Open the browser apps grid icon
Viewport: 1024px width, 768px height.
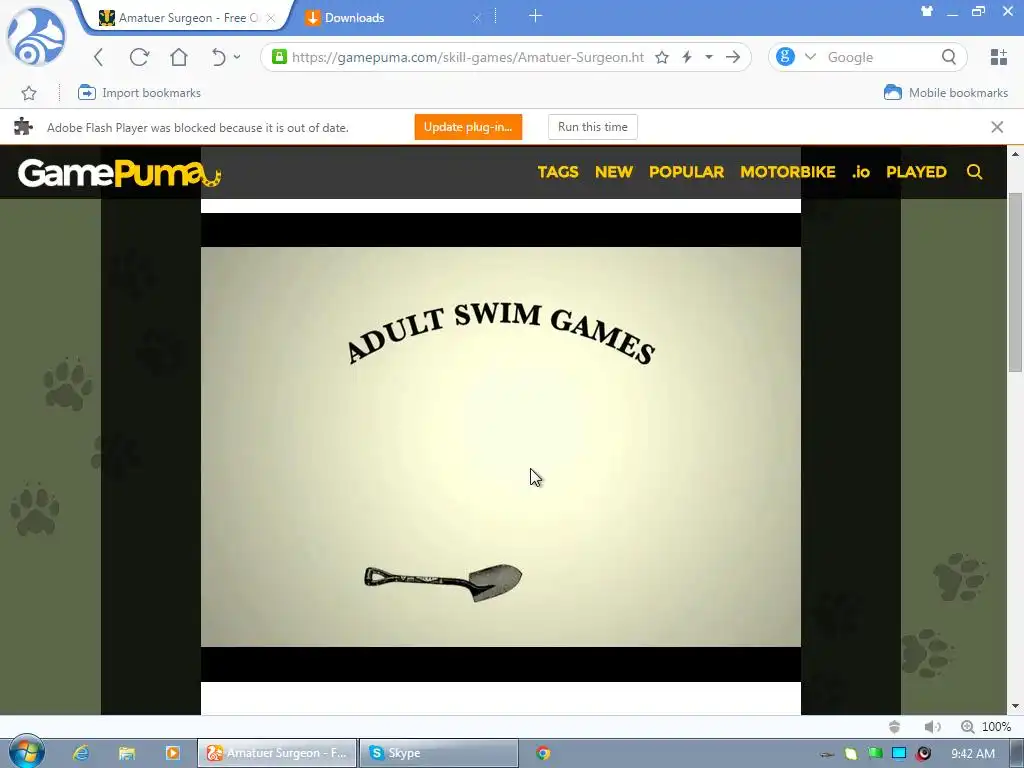[999, 57]
